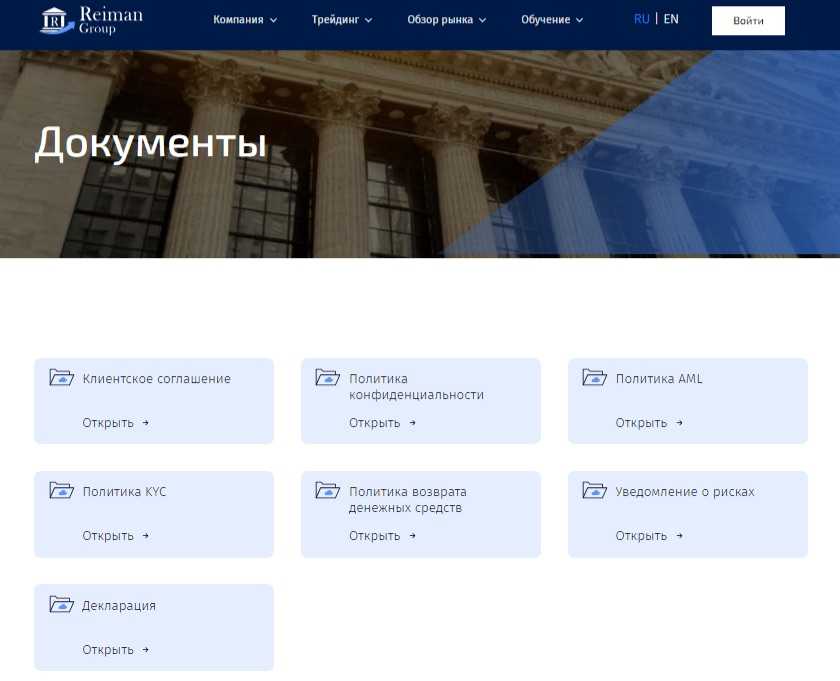Click folder icon beside Клиентское соглашение

(x=62, y=378)
